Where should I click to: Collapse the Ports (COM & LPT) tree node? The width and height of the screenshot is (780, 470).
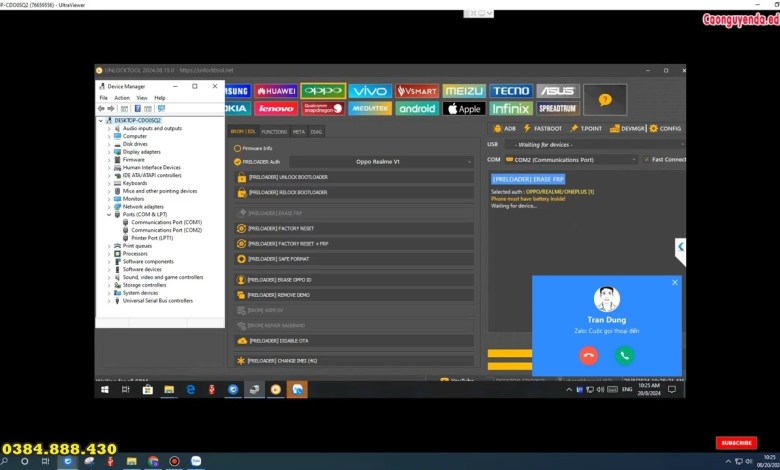[x=110, y=214]
